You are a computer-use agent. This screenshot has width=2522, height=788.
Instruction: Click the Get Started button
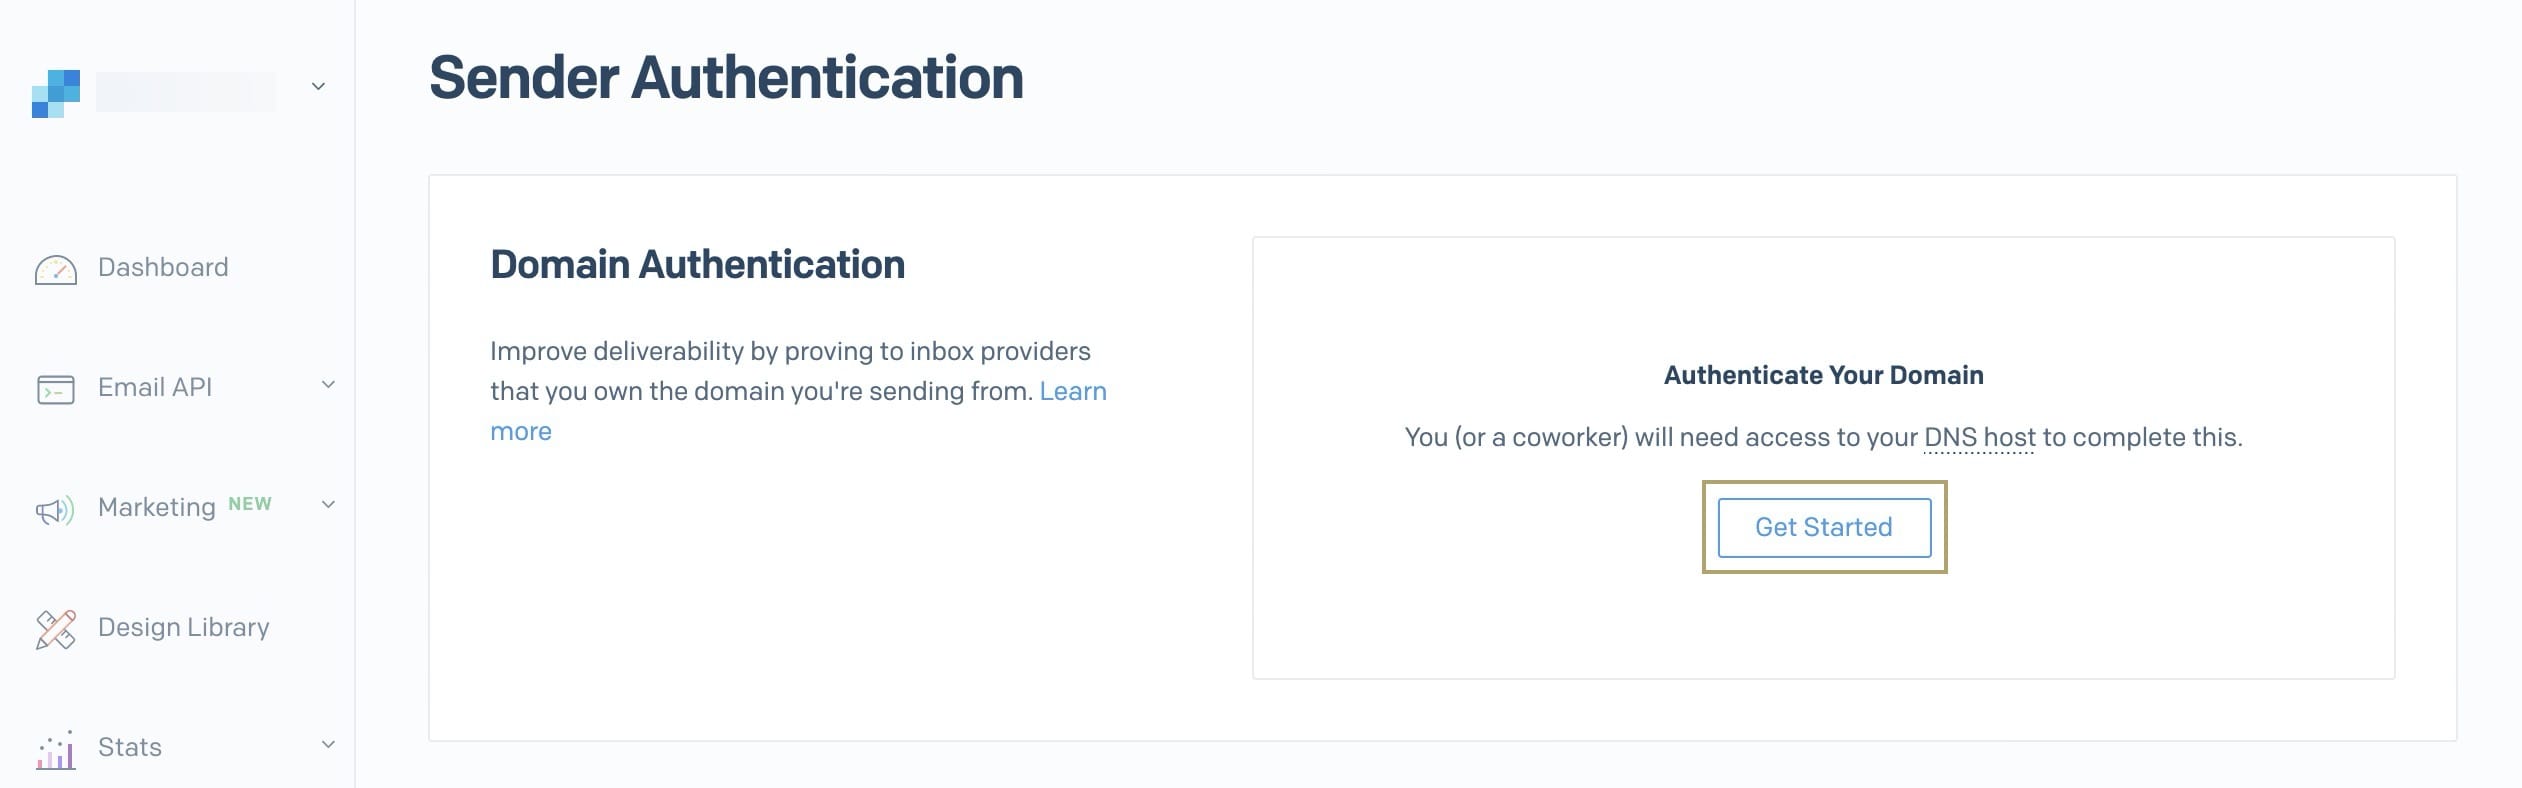click(x=1824, y=527)
